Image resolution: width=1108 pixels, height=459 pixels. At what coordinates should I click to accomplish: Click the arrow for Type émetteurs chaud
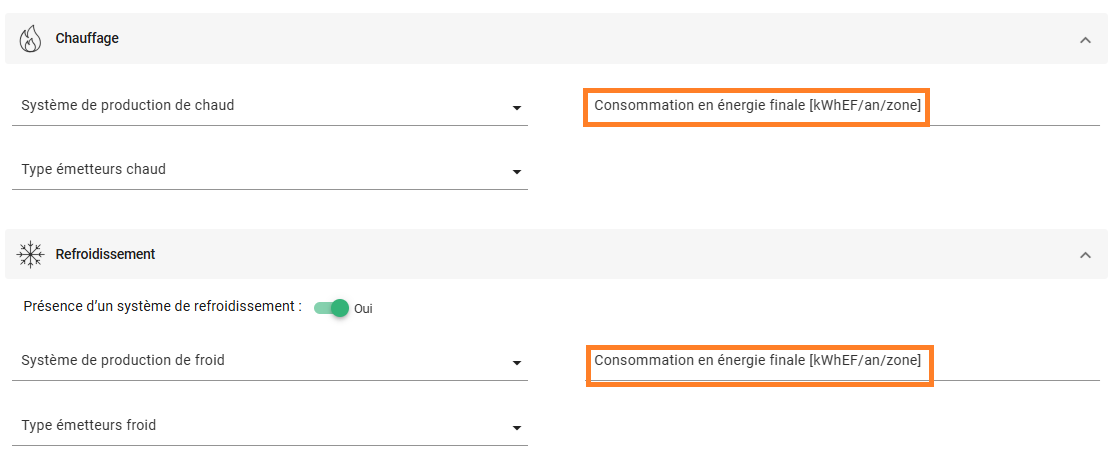[x=517, y=172]
